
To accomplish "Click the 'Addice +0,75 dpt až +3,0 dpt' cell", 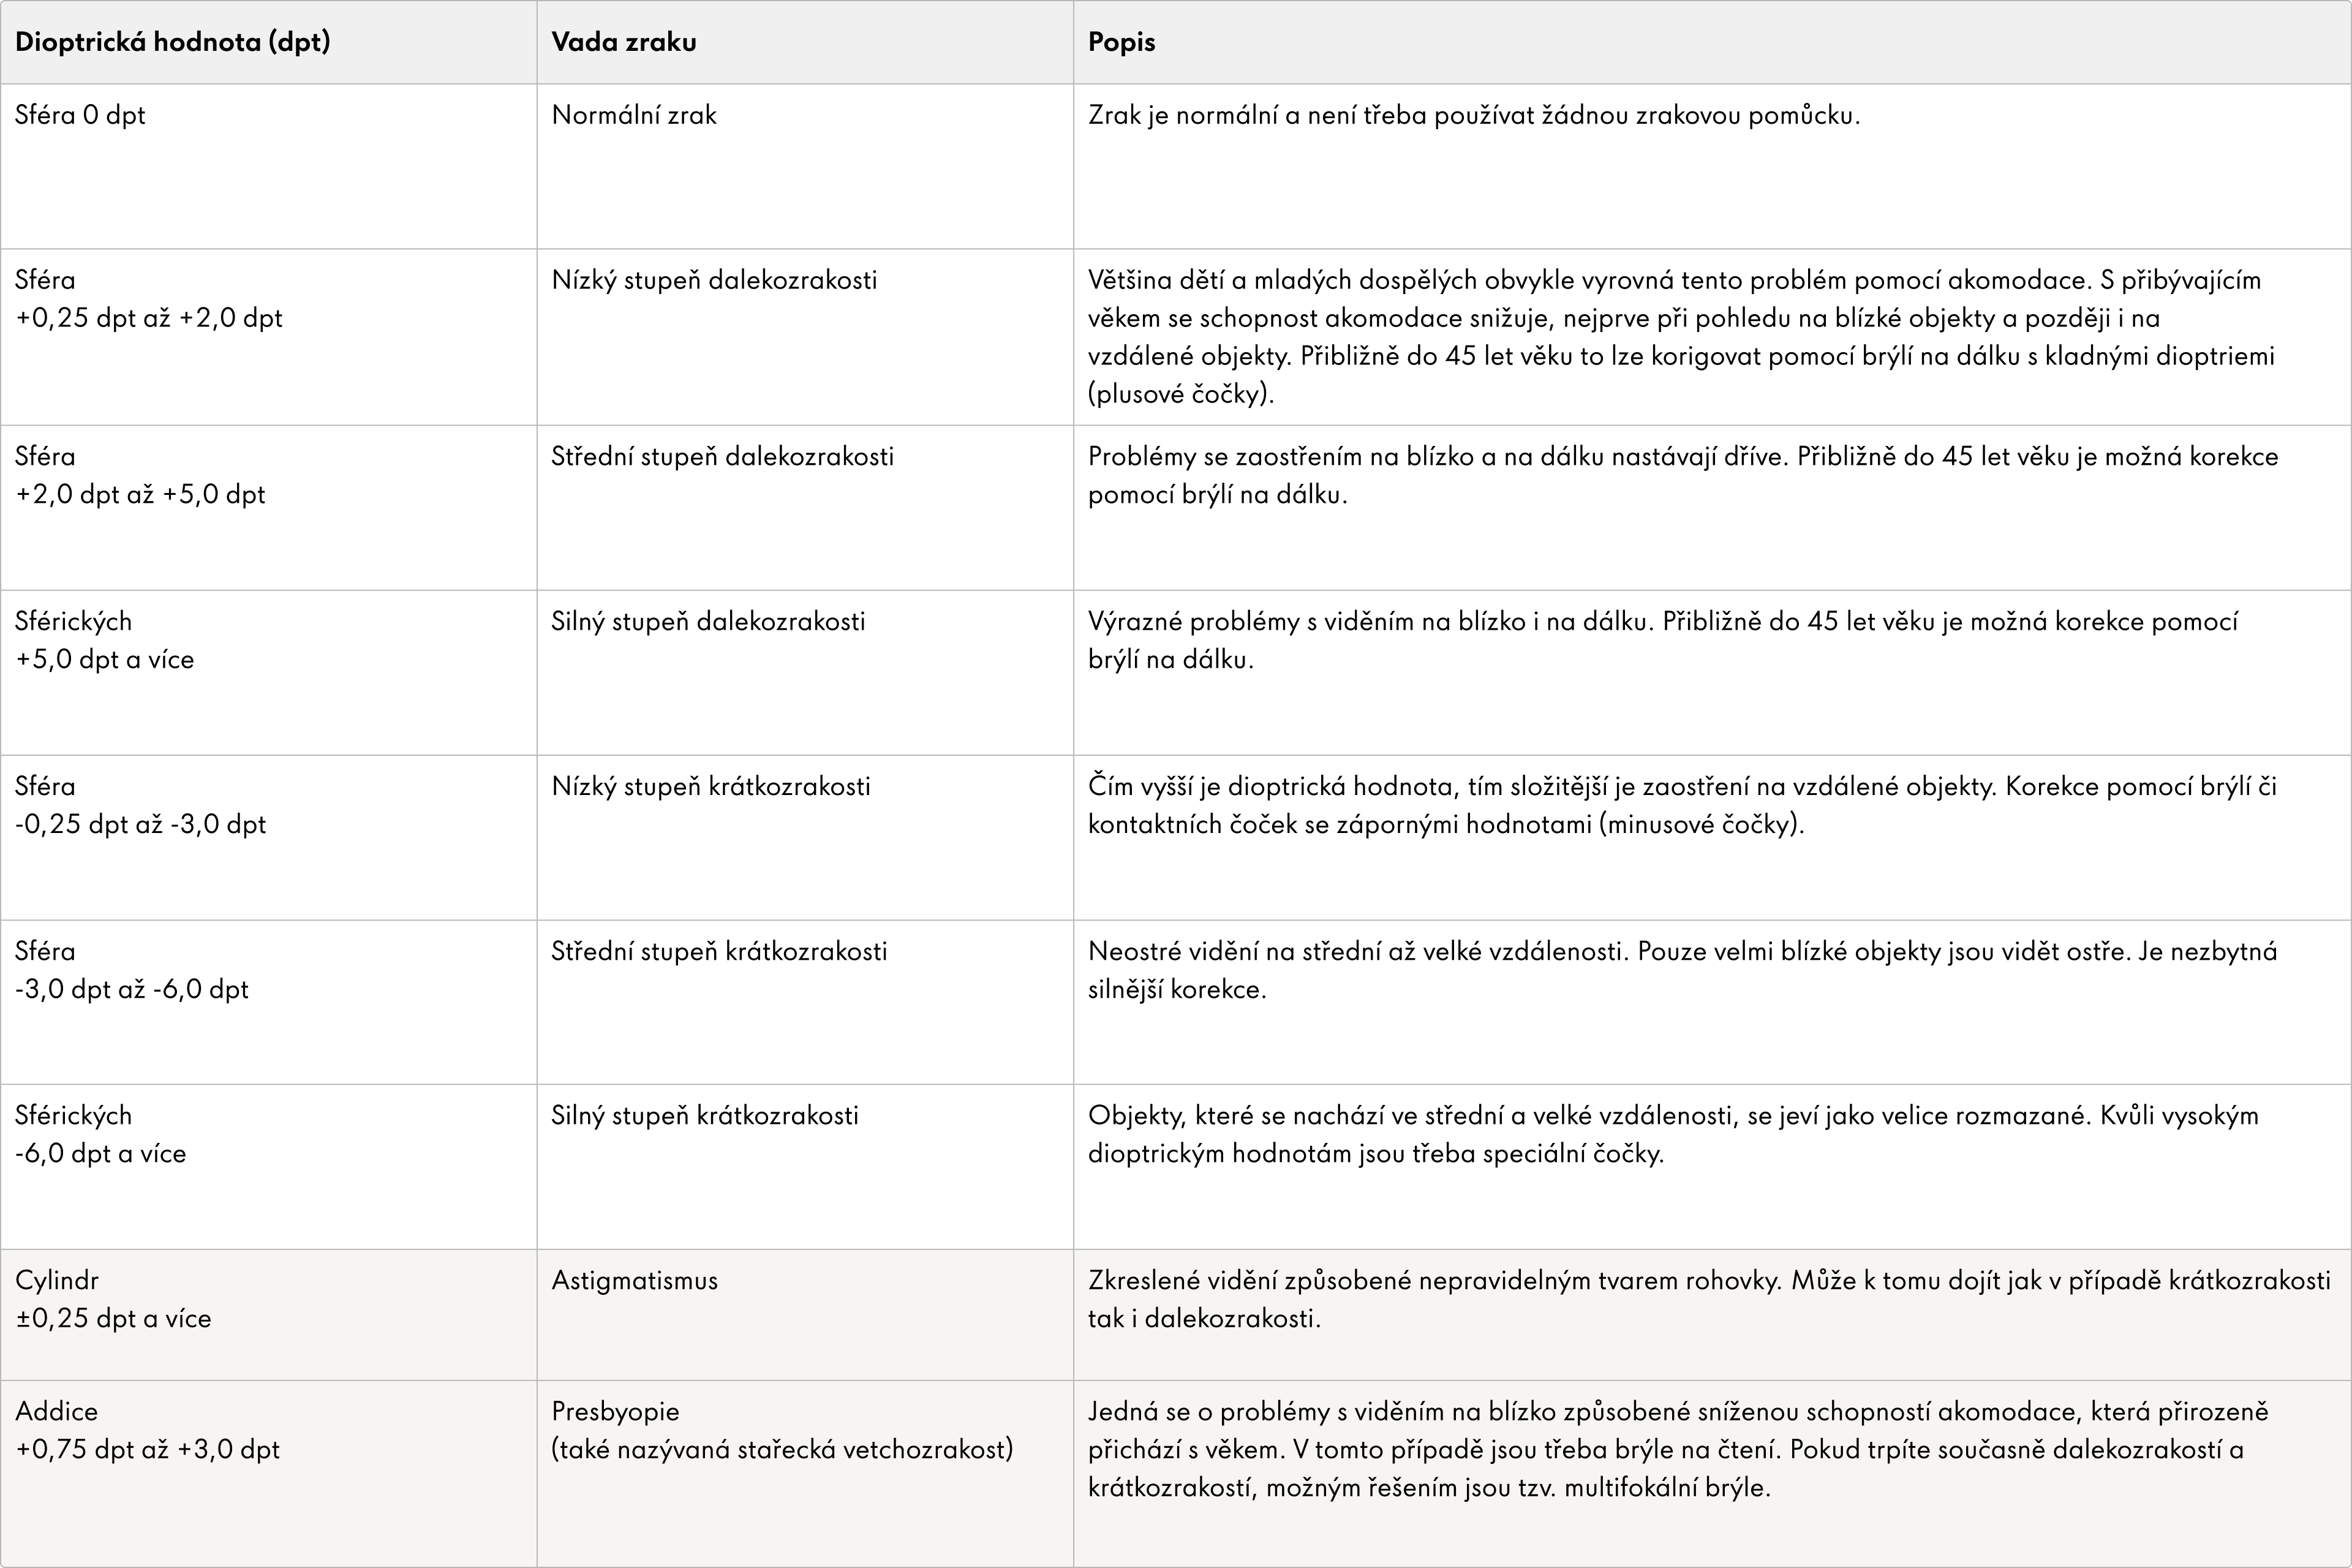I will pos(147,1431).
